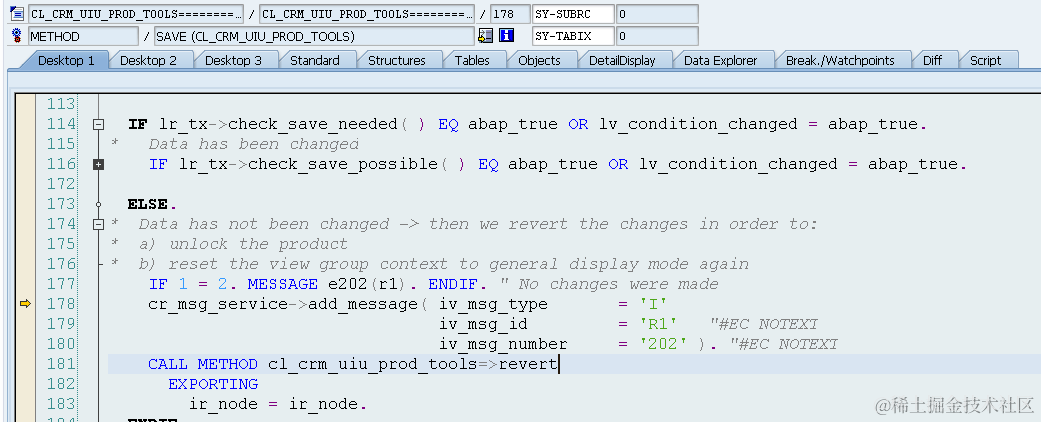Click the source program icon beside the program field
The image size is (1041, 422).
(17, 14)
